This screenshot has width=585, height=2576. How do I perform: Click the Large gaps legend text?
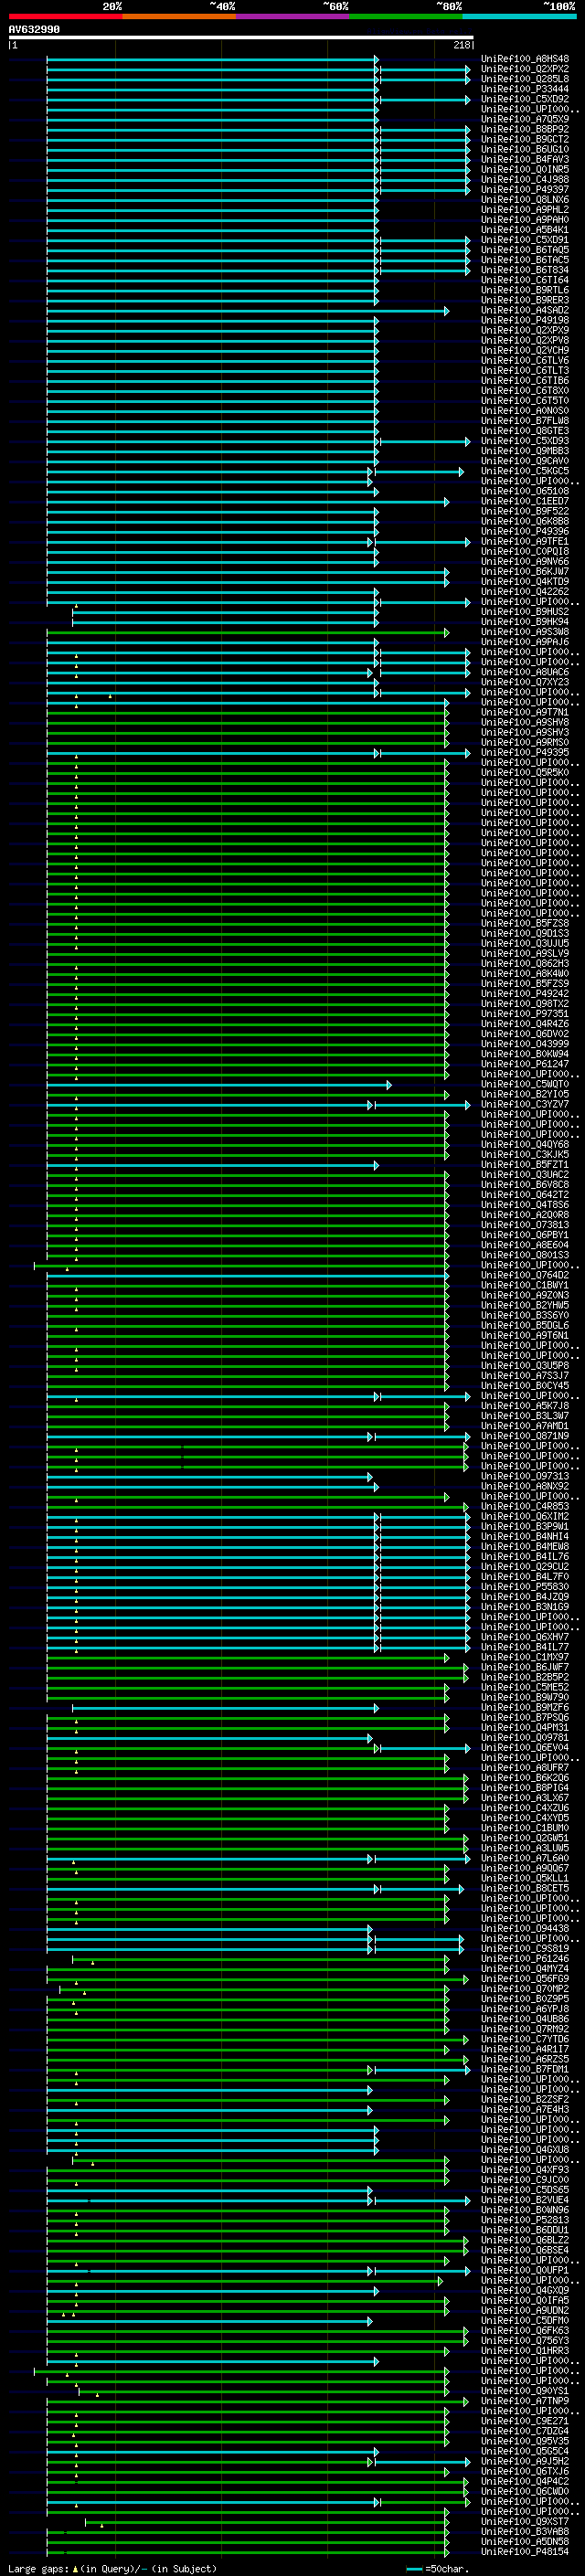(112, 2568)
